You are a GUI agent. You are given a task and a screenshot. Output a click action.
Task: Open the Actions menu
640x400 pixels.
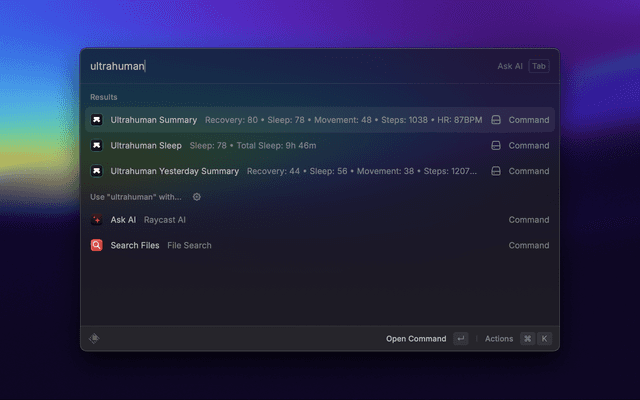pyautogui.click(x=498, y=339)
